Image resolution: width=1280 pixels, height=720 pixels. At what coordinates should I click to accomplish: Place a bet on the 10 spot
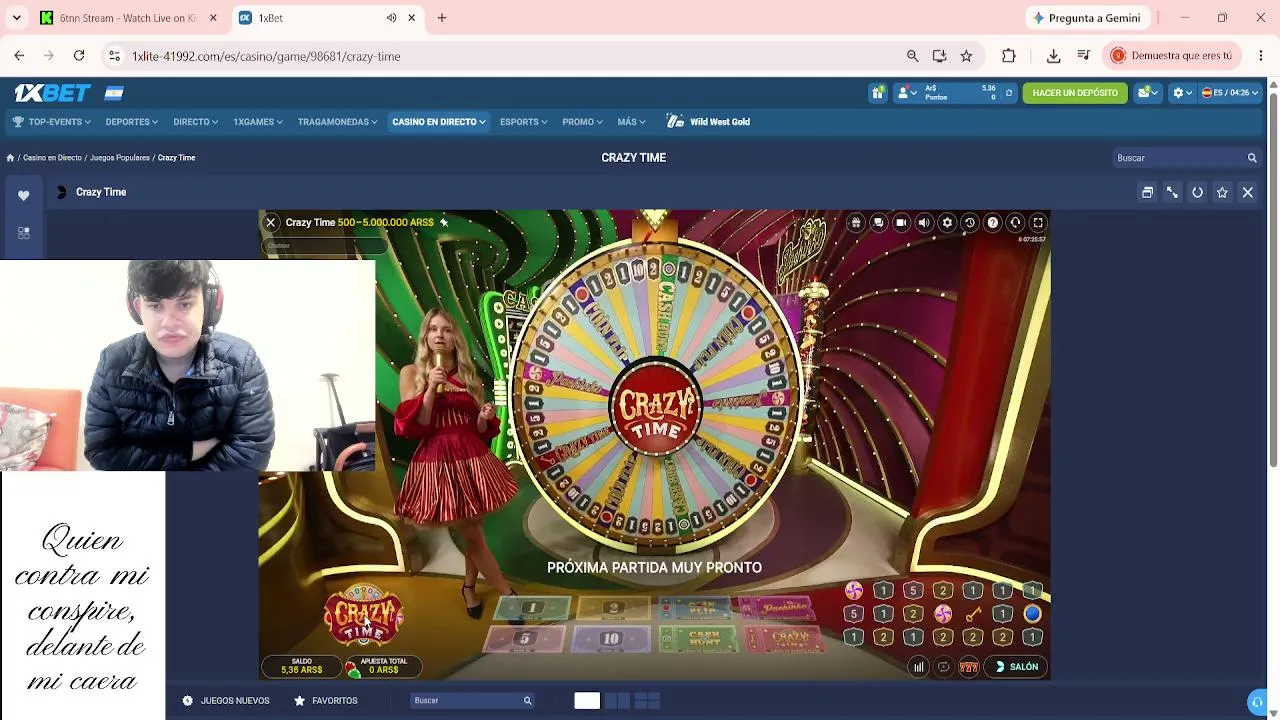click(611, 639)
